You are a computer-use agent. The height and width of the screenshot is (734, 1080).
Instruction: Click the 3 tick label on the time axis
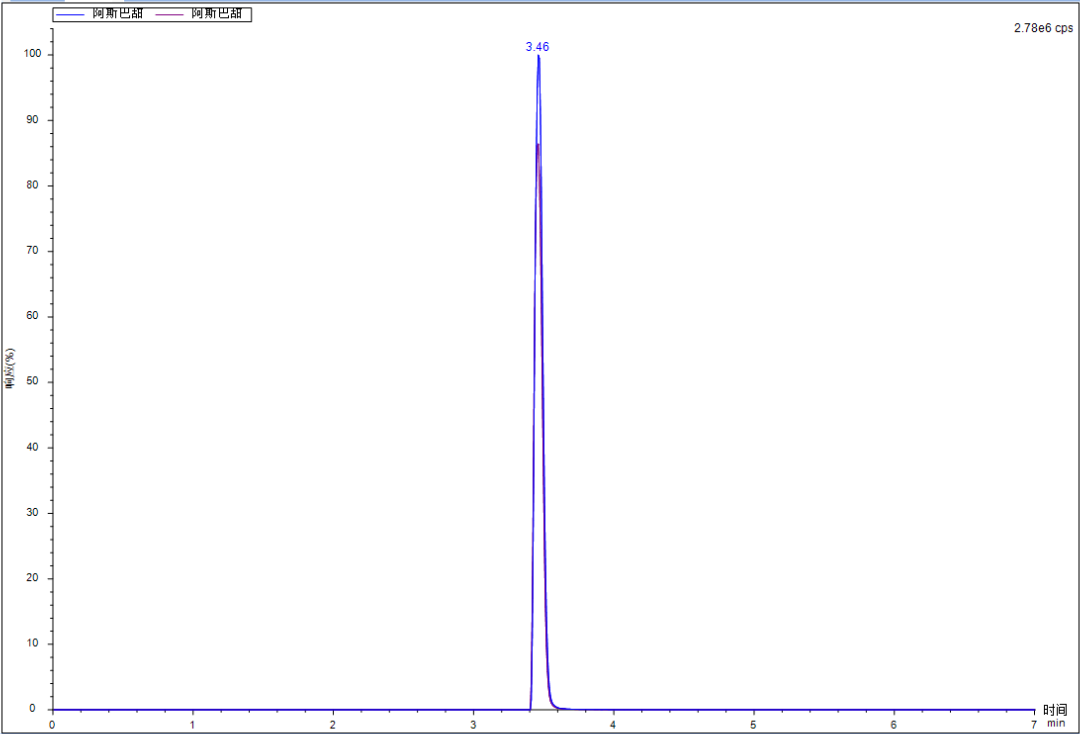pyautogui.click(x=473, y=724)
